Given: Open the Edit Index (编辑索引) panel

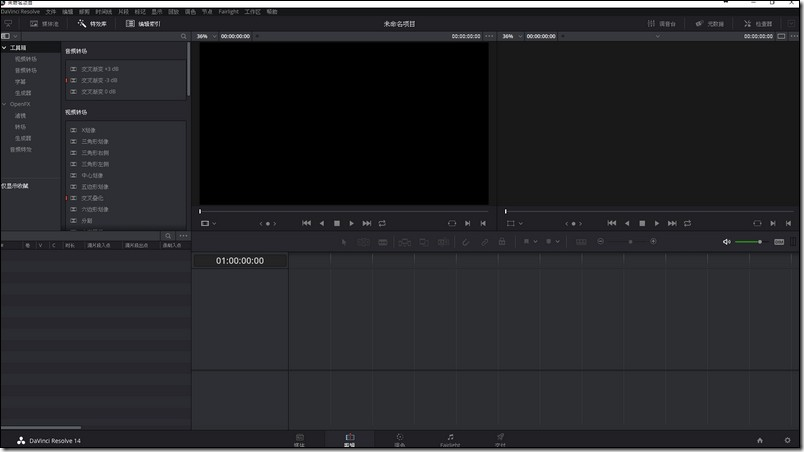Looking at the screenshot, I should pyautogui.click(x=143, y=24).
